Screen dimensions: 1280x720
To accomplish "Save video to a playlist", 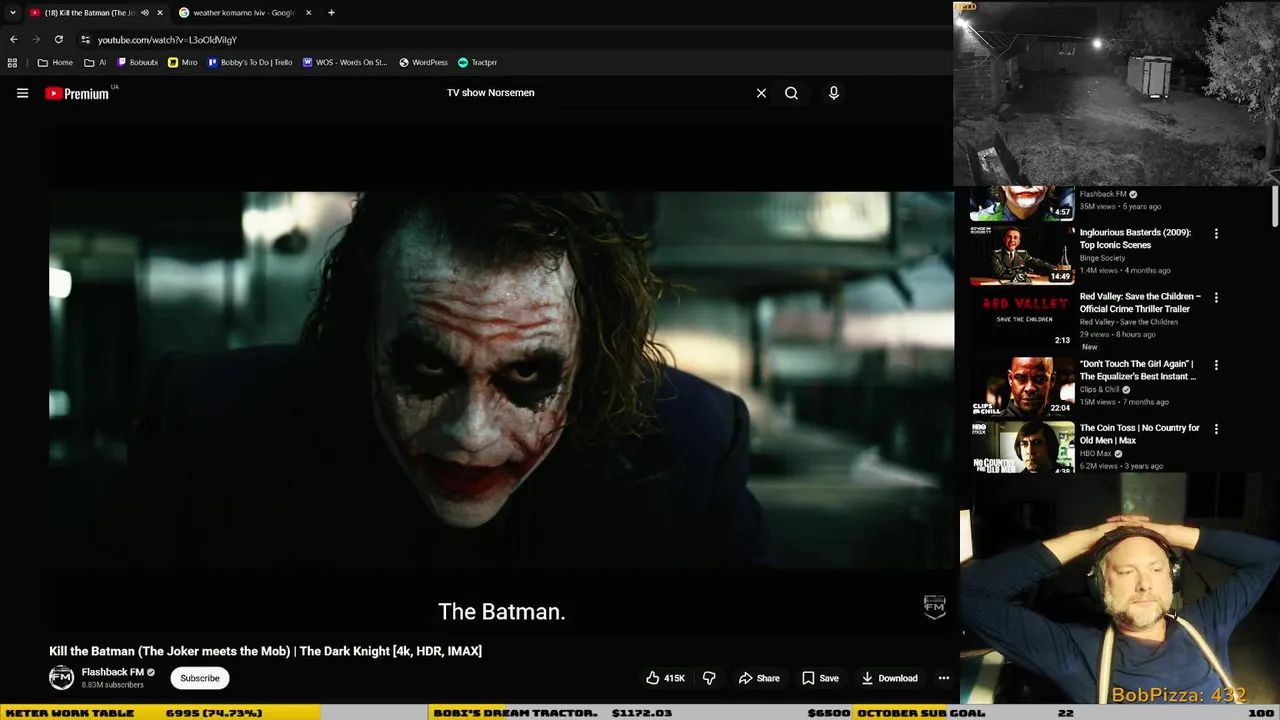I will 820,678.
